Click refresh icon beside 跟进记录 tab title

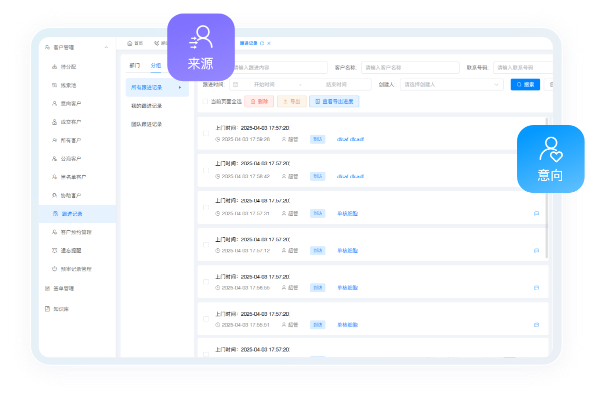tap(262, 43)
